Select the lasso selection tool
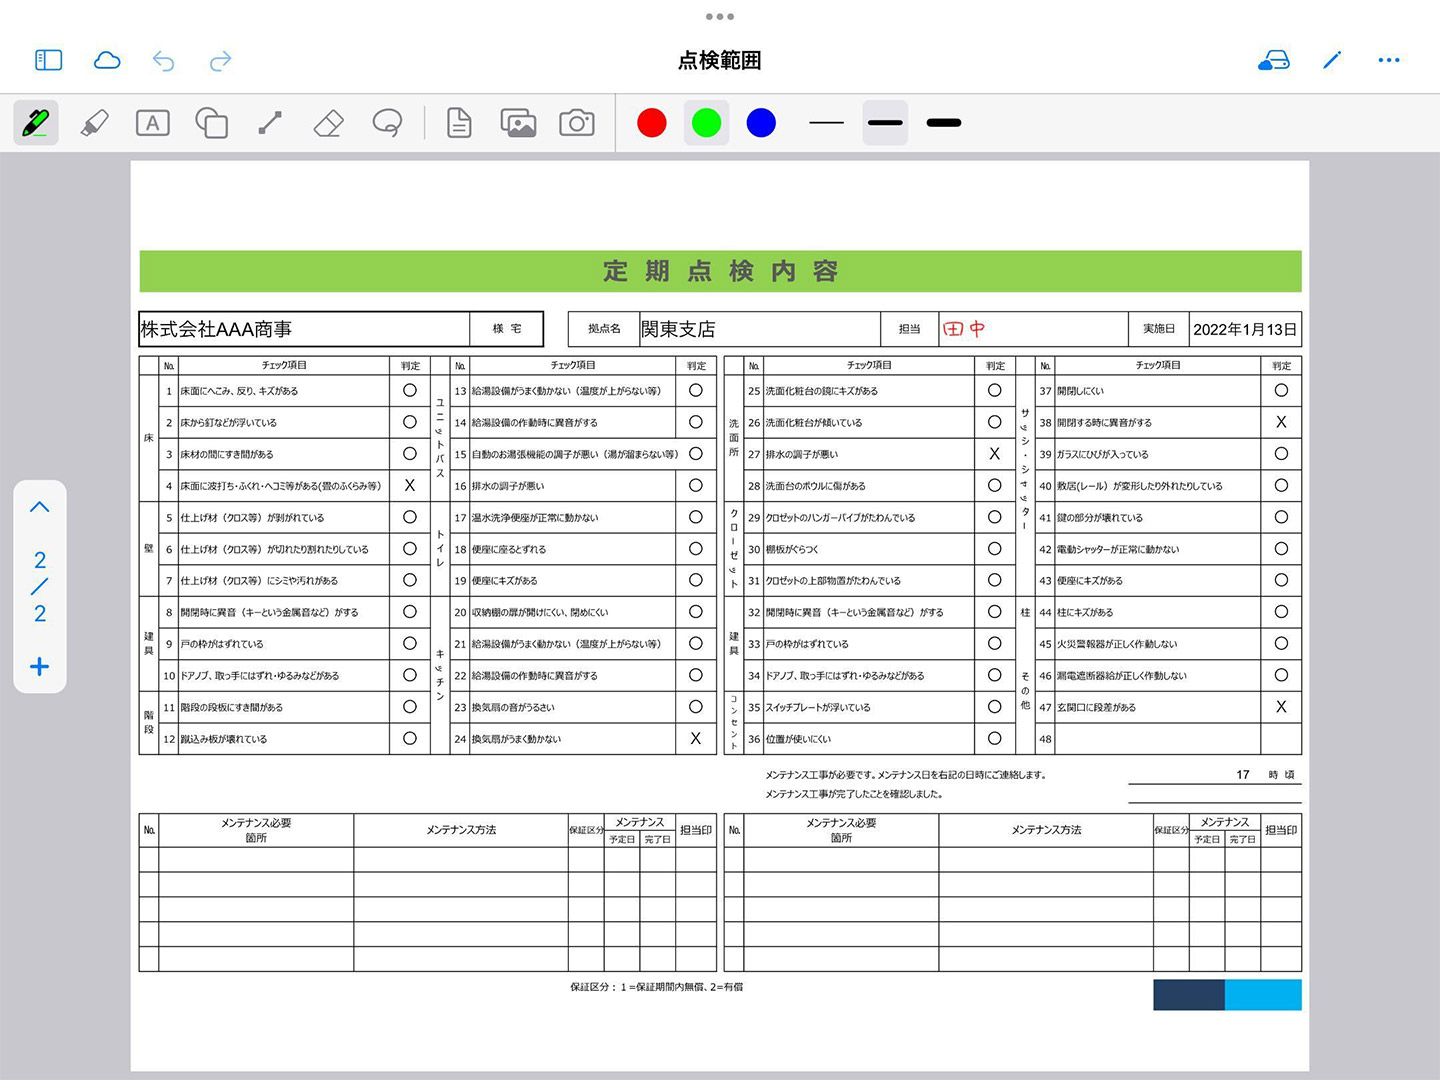 [387, 123]
